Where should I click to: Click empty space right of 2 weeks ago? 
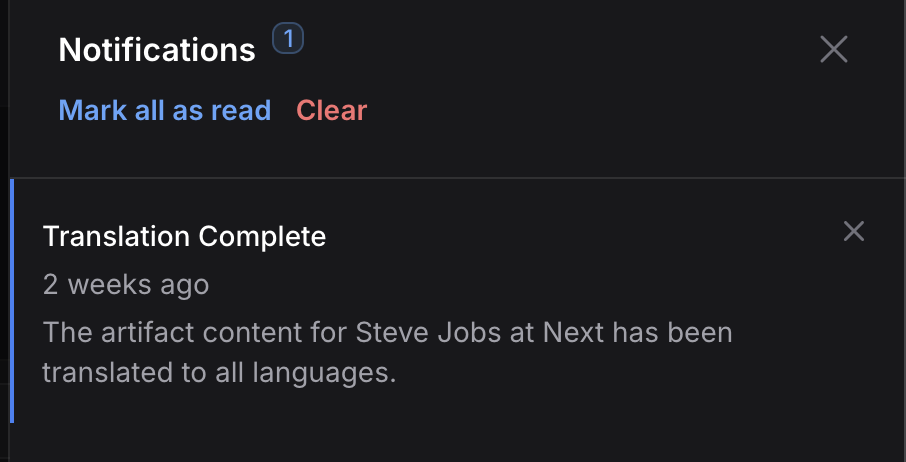tap(500, 284)
